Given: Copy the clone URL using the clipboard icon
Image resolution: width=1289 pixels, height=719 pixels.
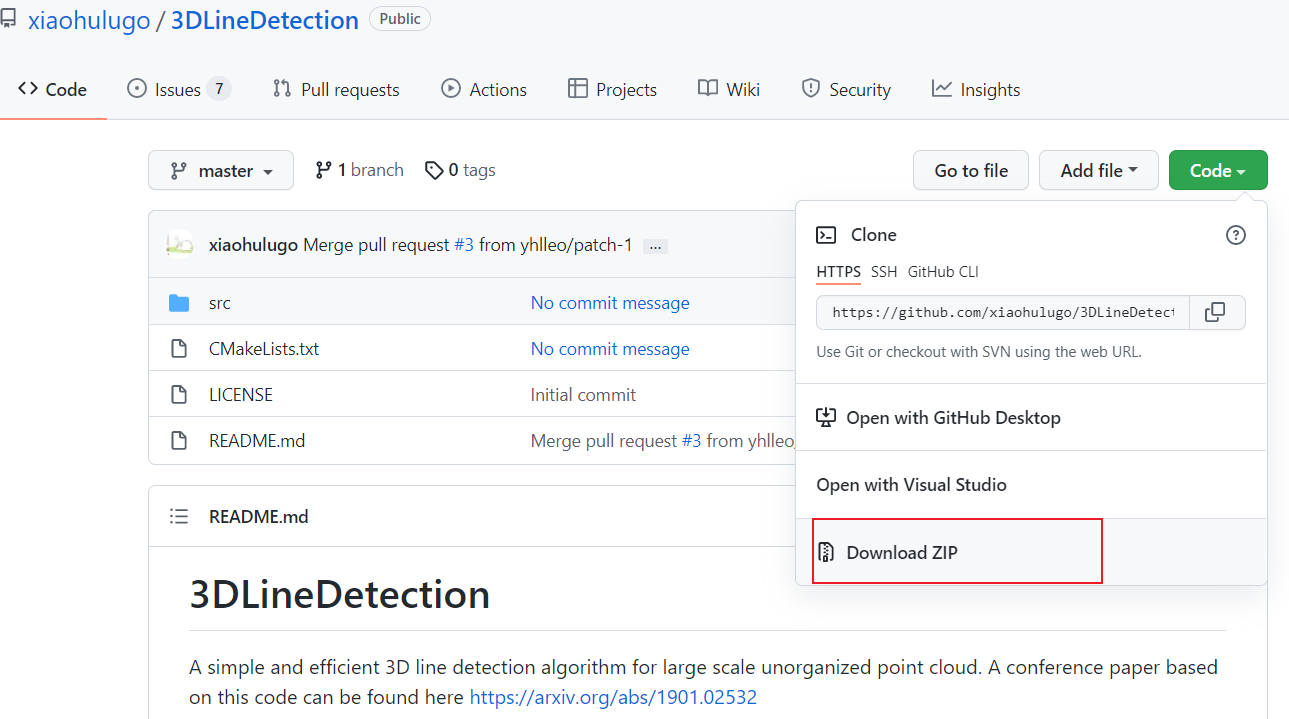Looking at the screenshot, I should (1216, 312).
